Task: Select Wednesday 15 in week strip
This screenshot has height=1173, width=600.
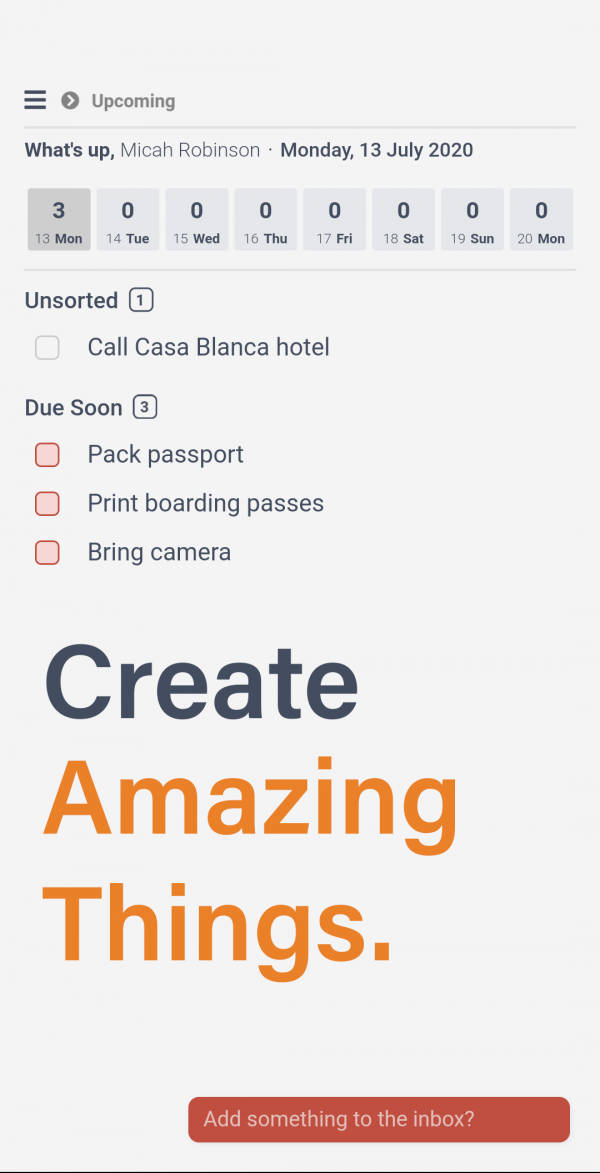Action: (197, 220)
